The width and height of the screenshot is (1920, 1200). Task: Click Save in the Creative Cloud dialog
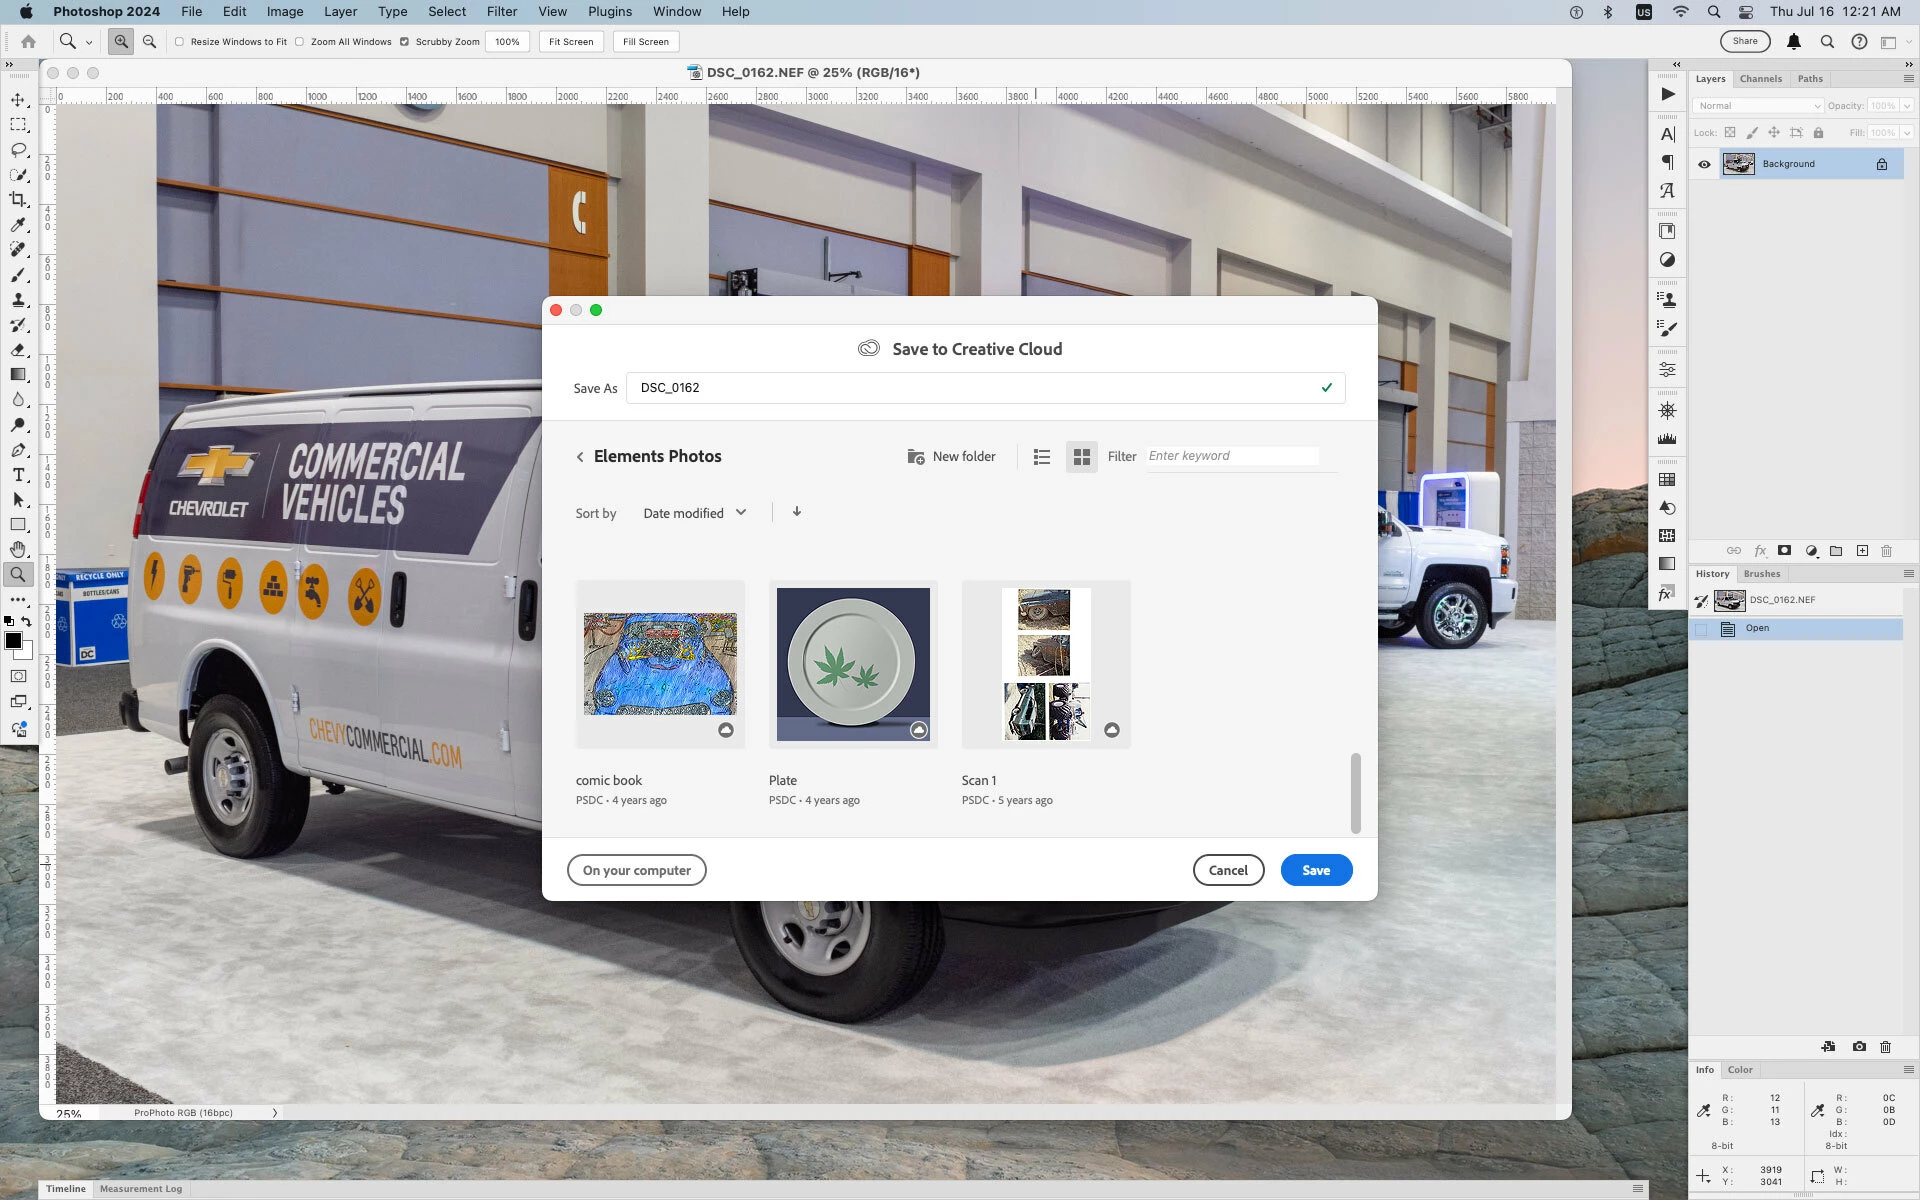tap(1316, 870)
